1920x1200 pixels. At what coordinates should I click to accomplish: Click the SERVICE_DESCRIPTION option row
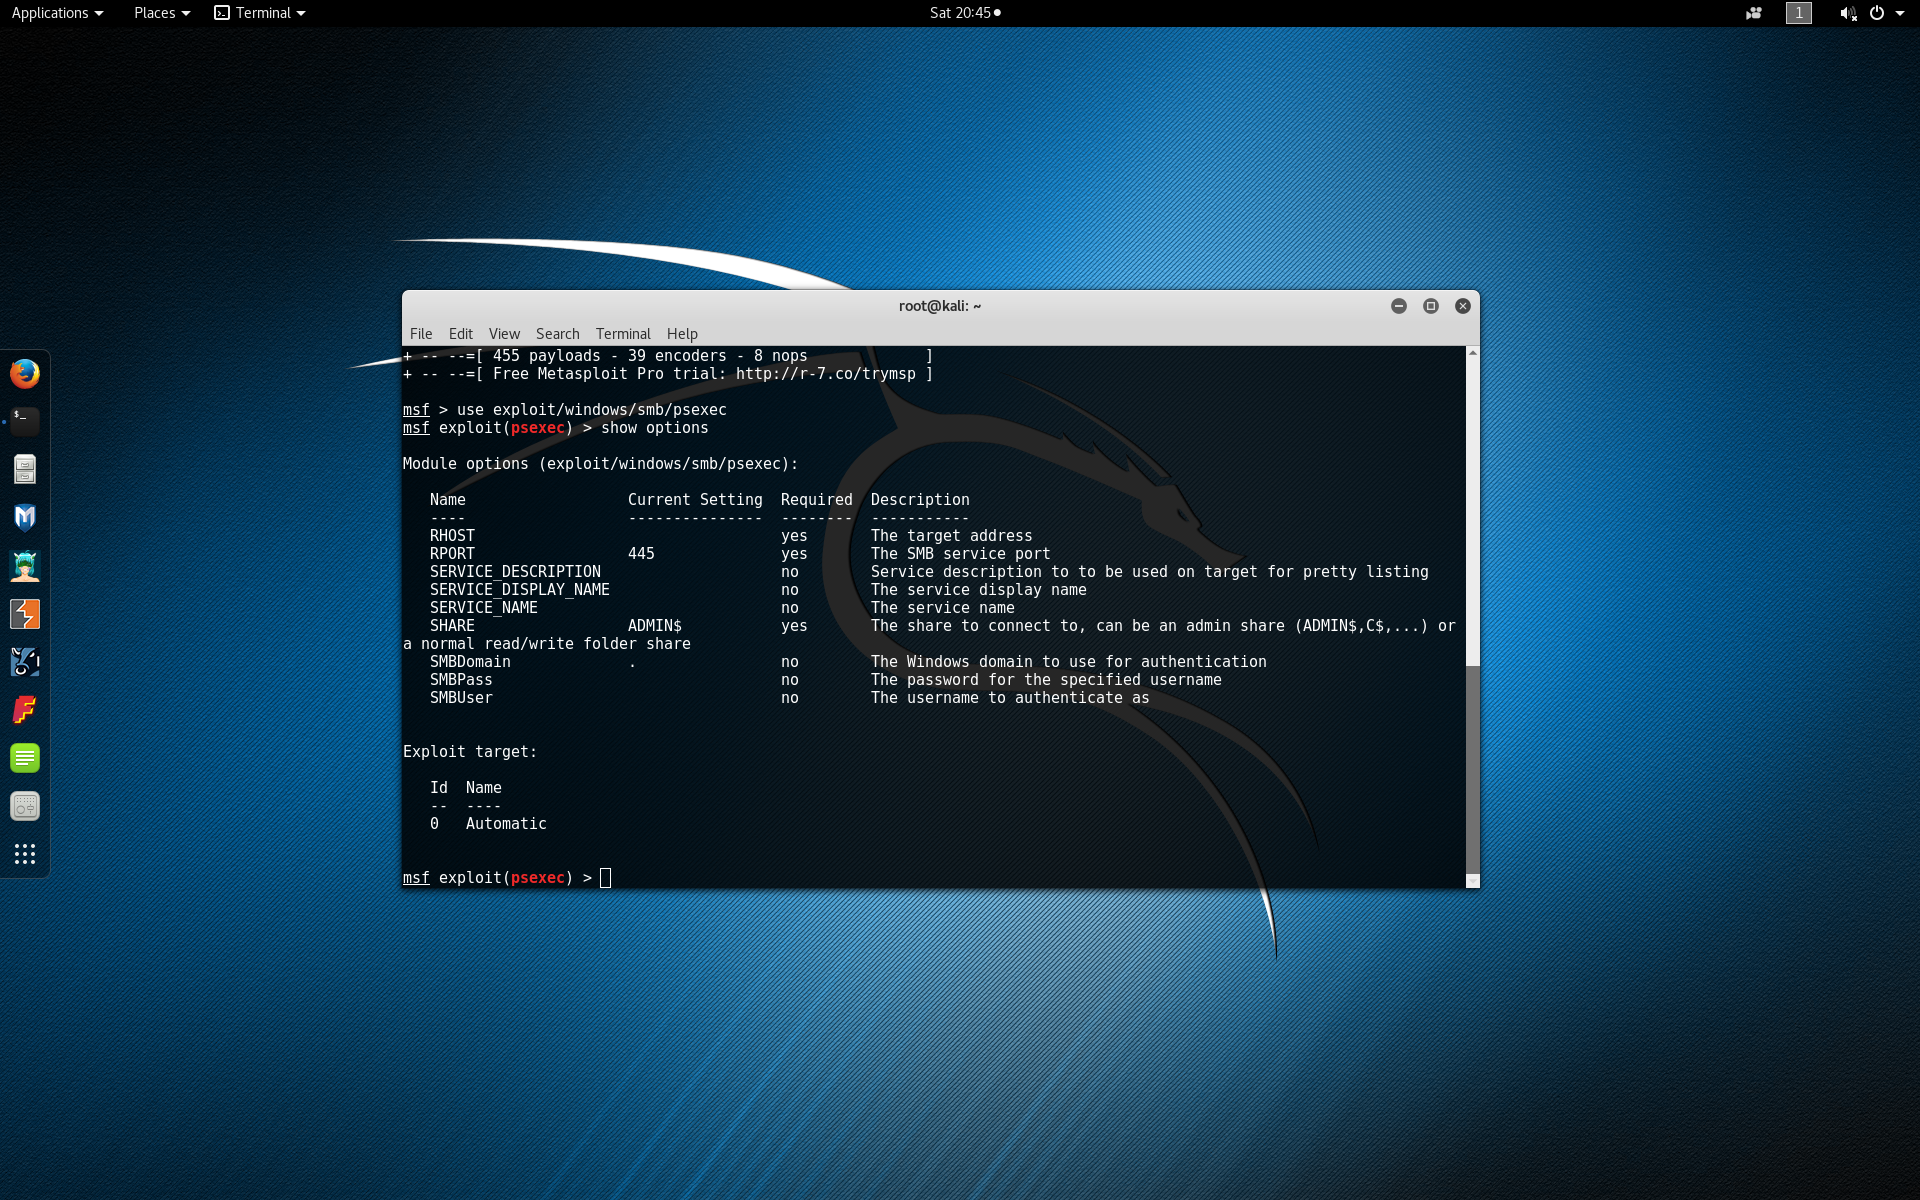[929, 572]
